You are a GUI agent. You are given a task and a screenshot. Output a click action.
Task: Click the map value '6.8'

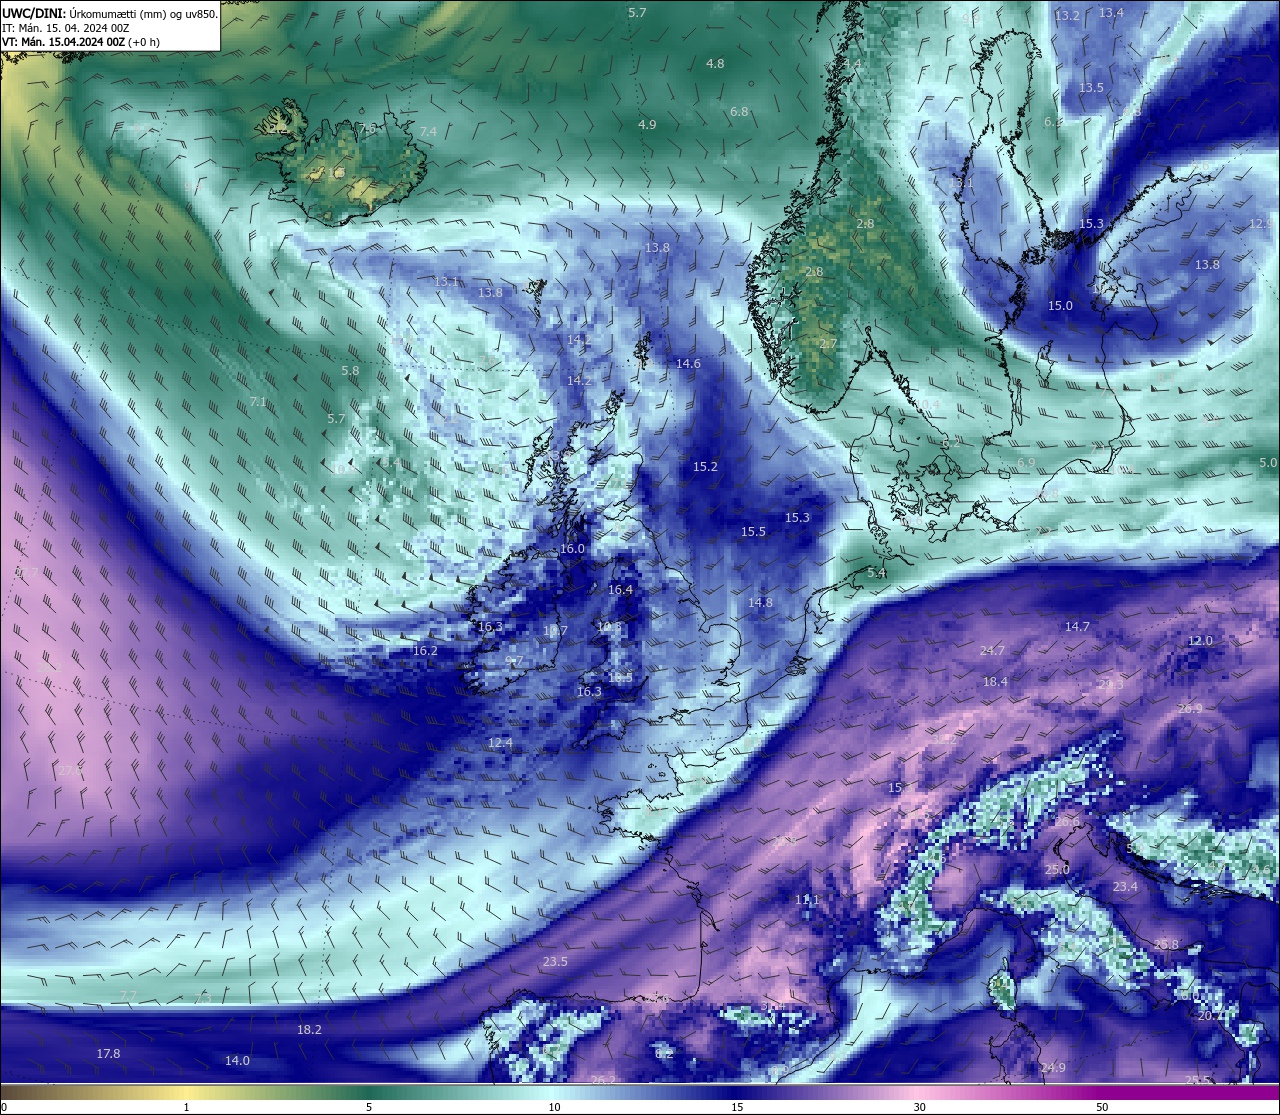tap(739, 111)
